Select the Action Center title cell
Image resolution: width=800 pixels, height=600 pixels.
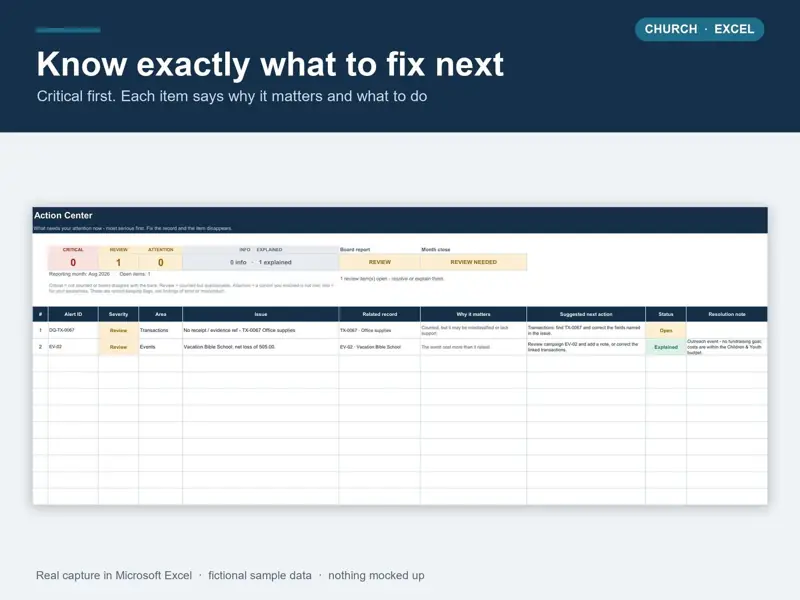click(x=63, y=215)
